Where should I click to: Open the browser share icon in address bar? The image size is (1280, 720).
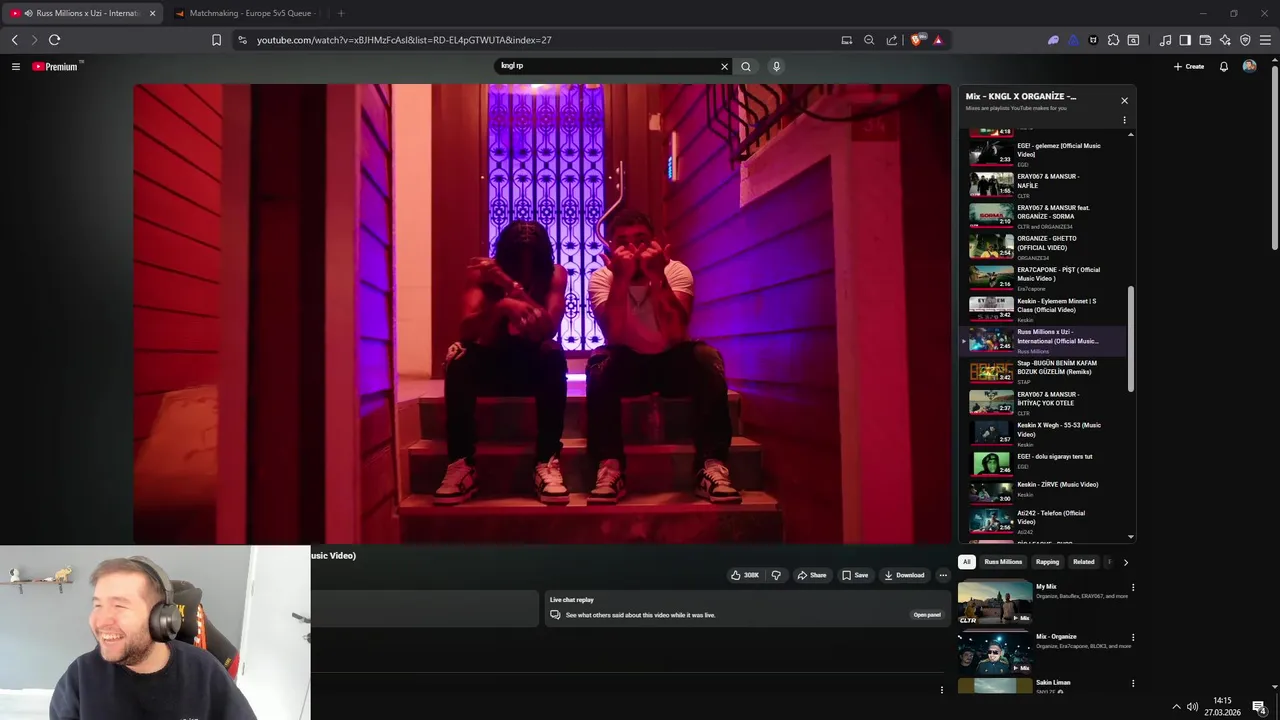(892, 40)
